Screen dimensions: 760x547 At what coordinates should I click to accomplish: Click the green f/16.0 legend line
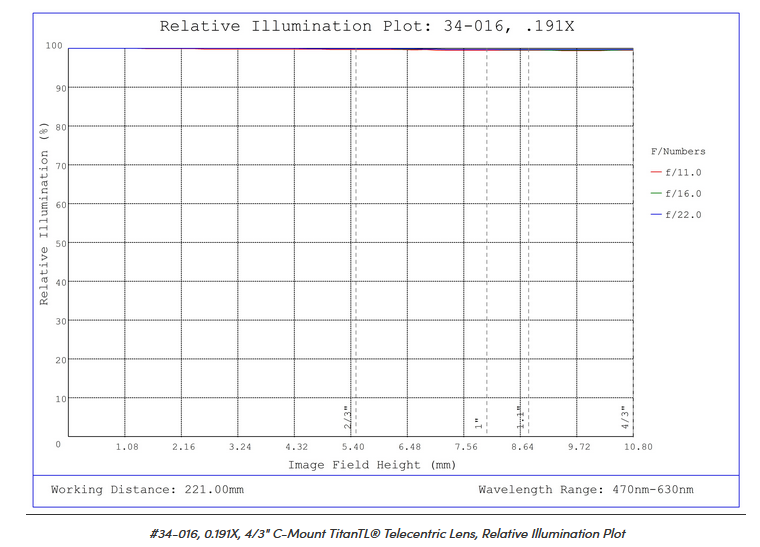656,194
